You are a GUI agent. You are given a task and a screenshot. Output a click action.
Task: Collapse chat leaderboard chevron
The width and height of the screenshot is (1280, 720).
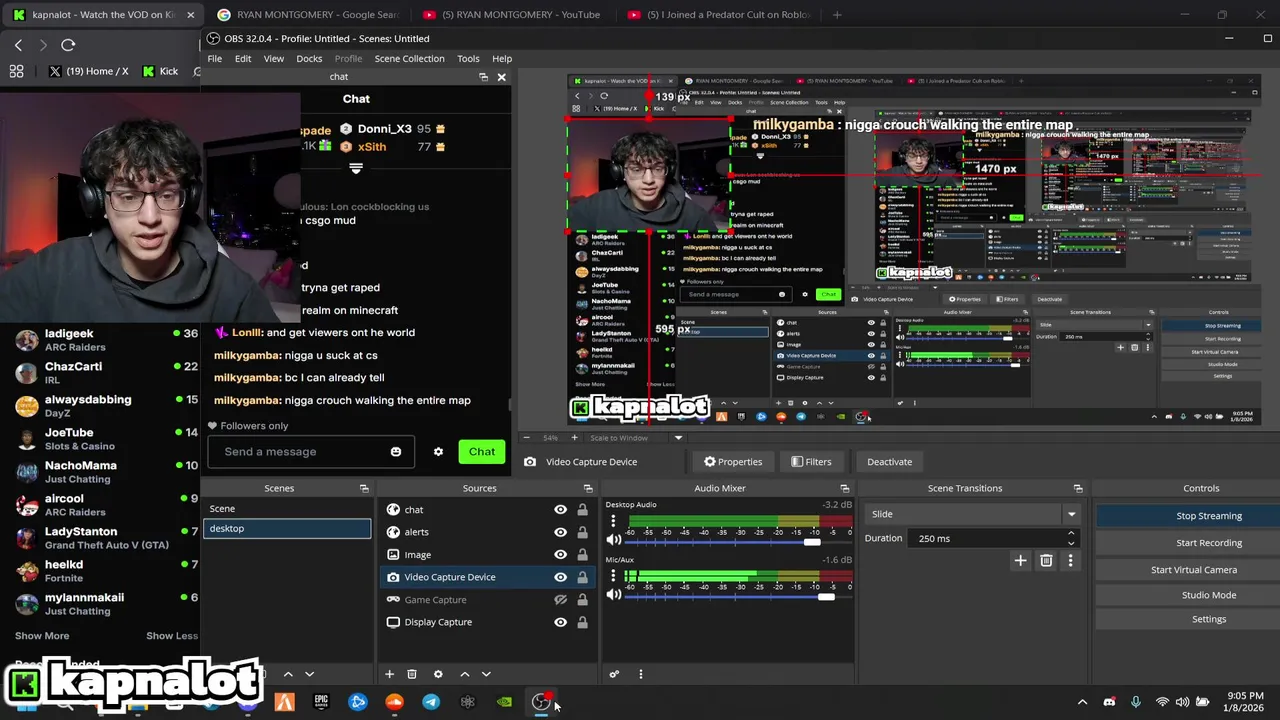point(355,168)
